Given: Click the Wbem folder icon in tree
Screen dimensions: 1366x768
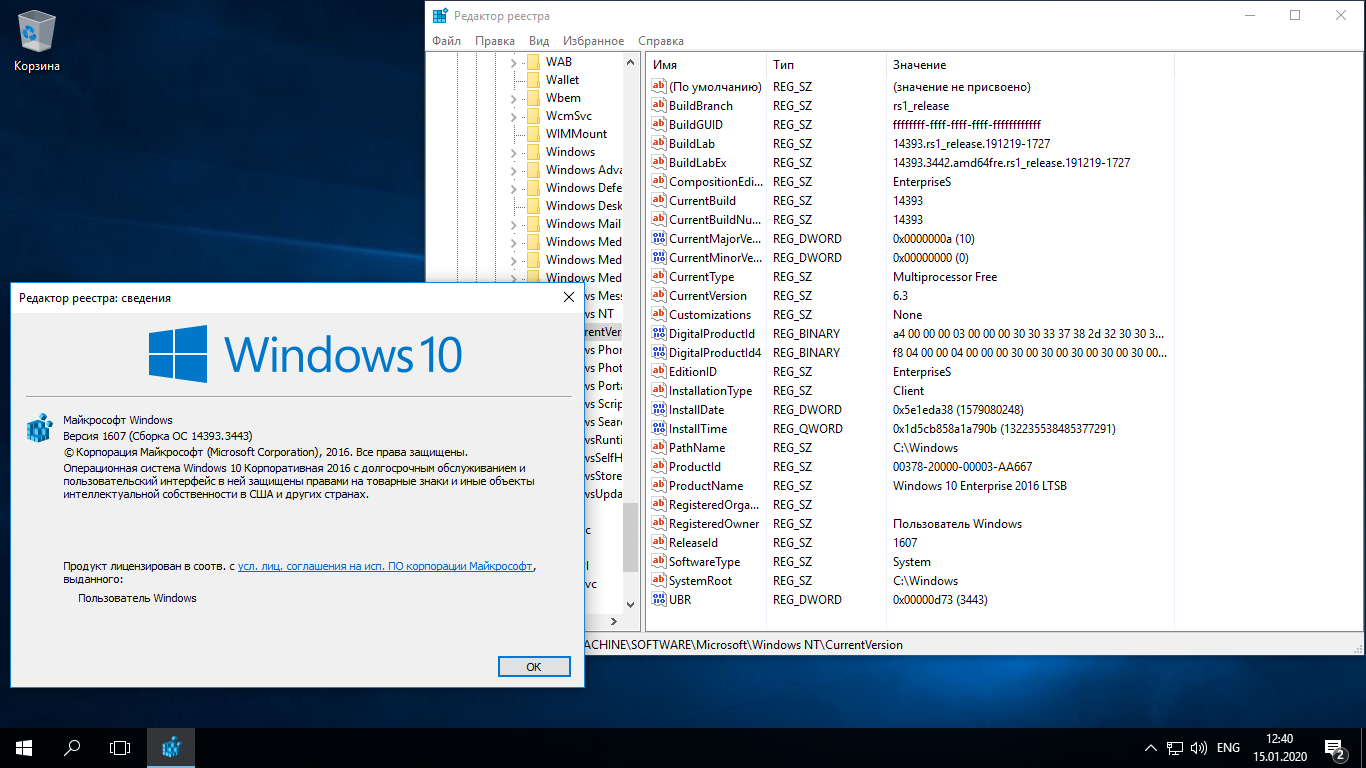Looking at the screenshot, I should 532,97.
